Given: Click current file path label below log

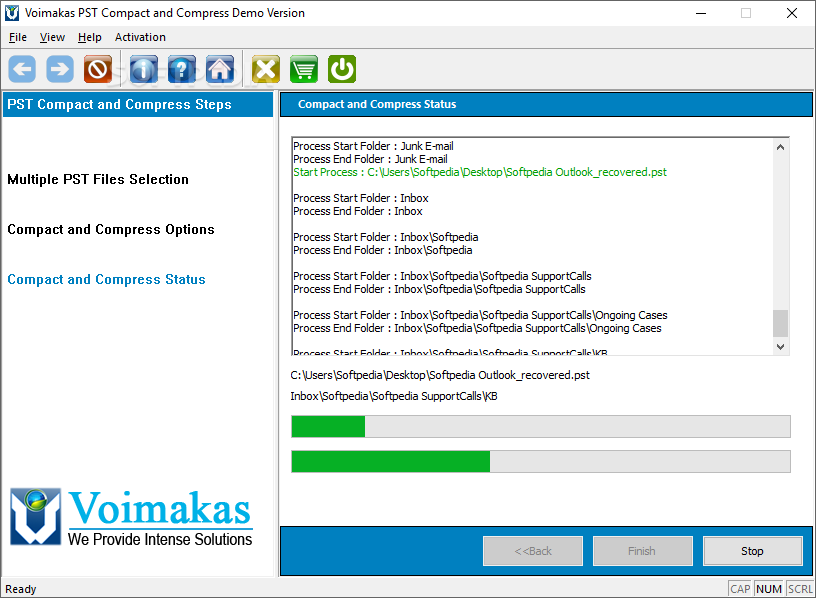Looking at the screenshot, I should tap(440, 375).
